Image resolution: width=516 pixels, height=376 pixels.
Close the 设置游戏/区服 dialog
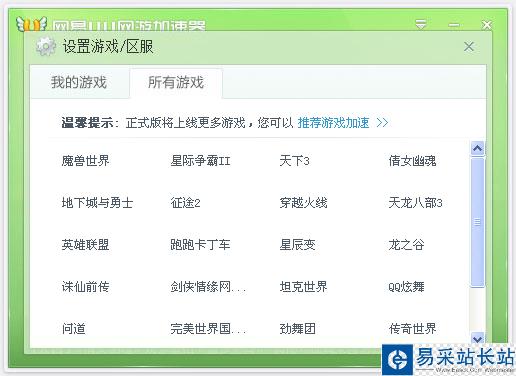[469, 46]
